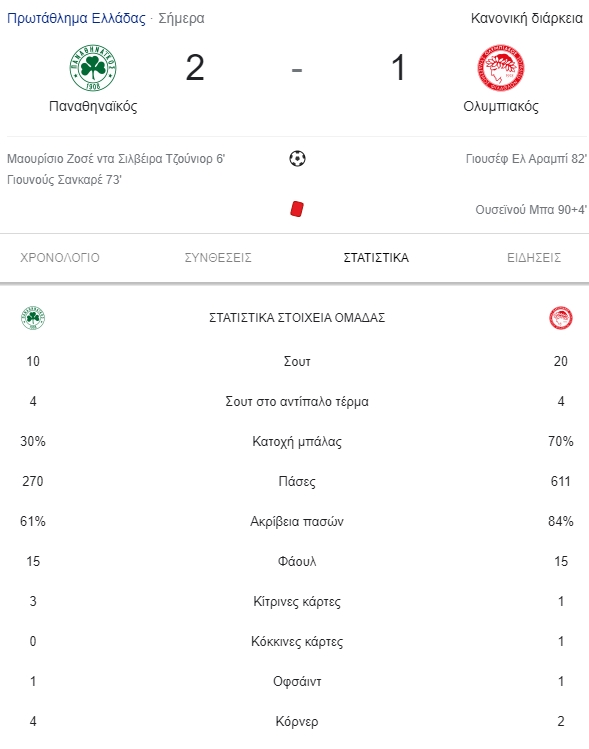Click the small Panathinaikos logo in statistics

pos(33,318)
